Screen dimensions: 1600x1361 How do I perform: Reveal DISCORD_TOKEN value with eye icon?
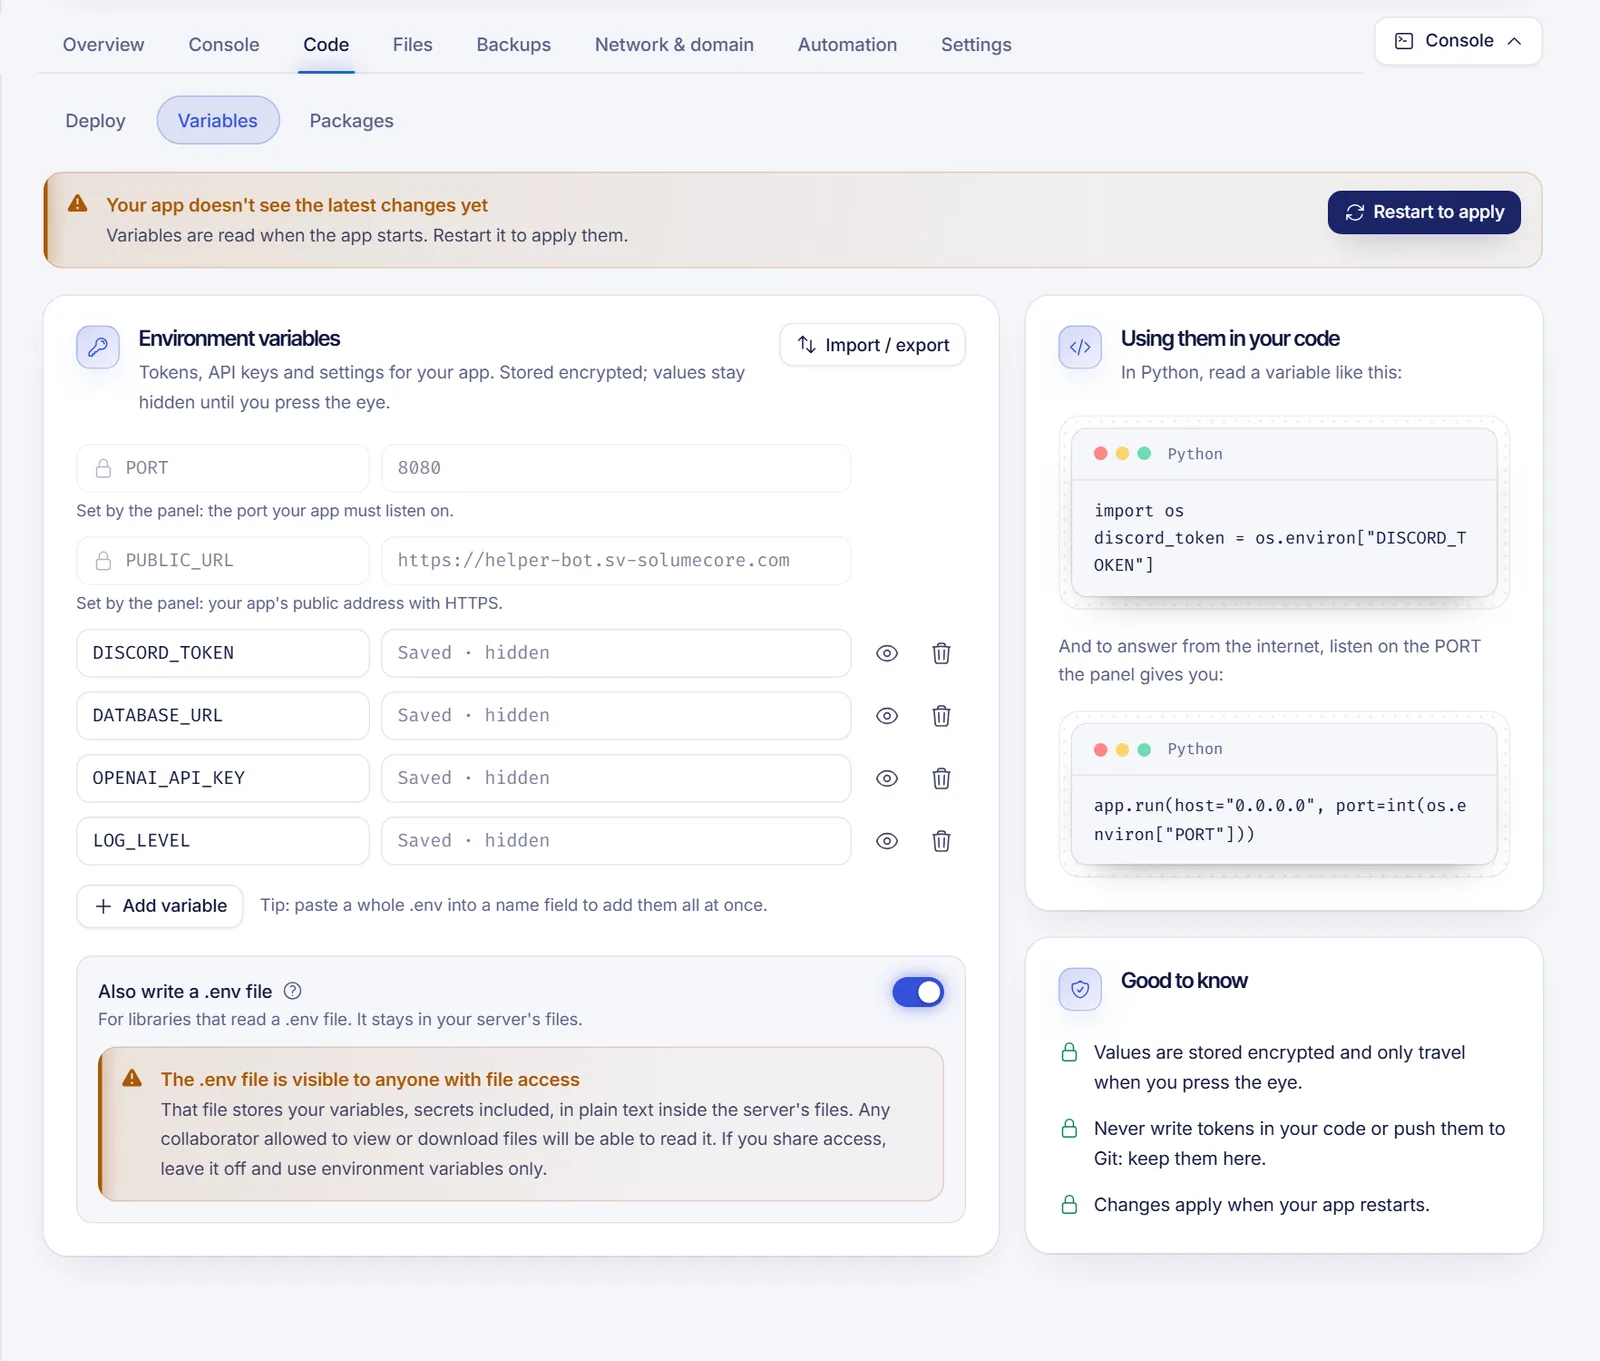pyautogui.click(x=887, y=653)
